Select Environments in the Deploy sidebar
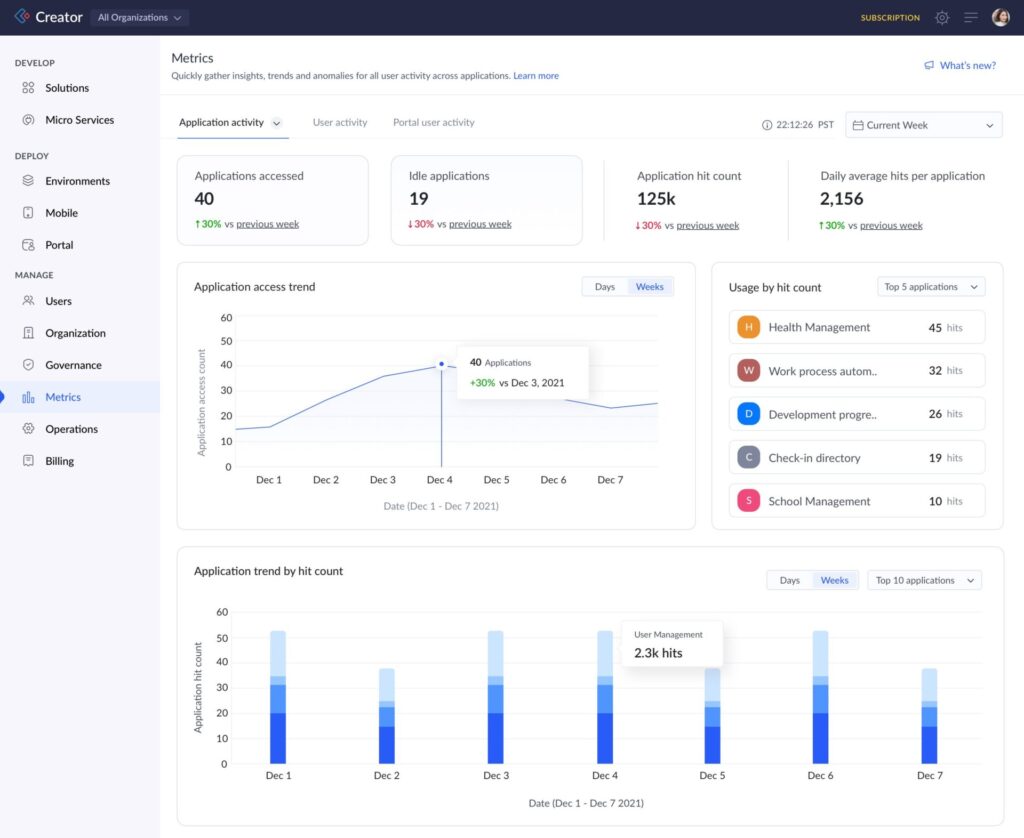Viewport: 1024px width, 838px height. [73, 181]
